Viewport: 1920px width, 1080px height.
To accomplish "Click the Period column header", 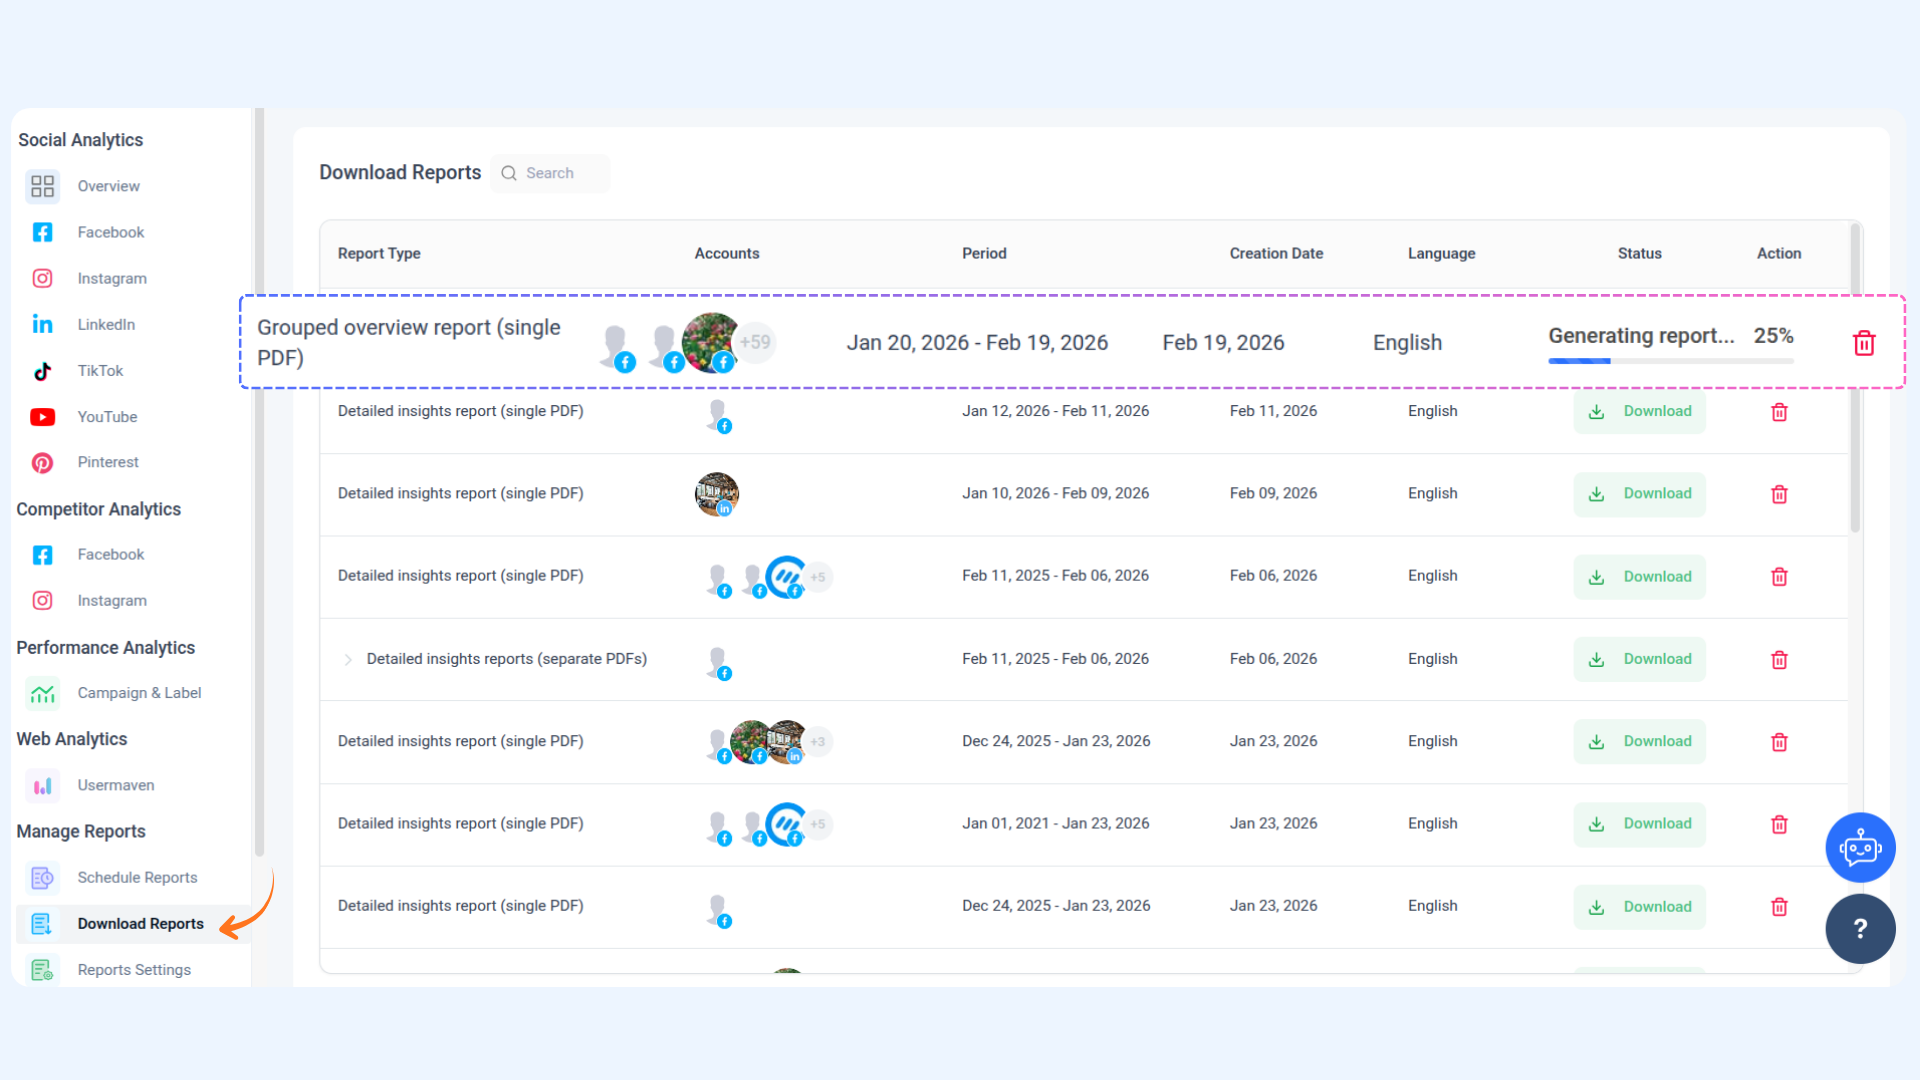I will click(984, 254).
